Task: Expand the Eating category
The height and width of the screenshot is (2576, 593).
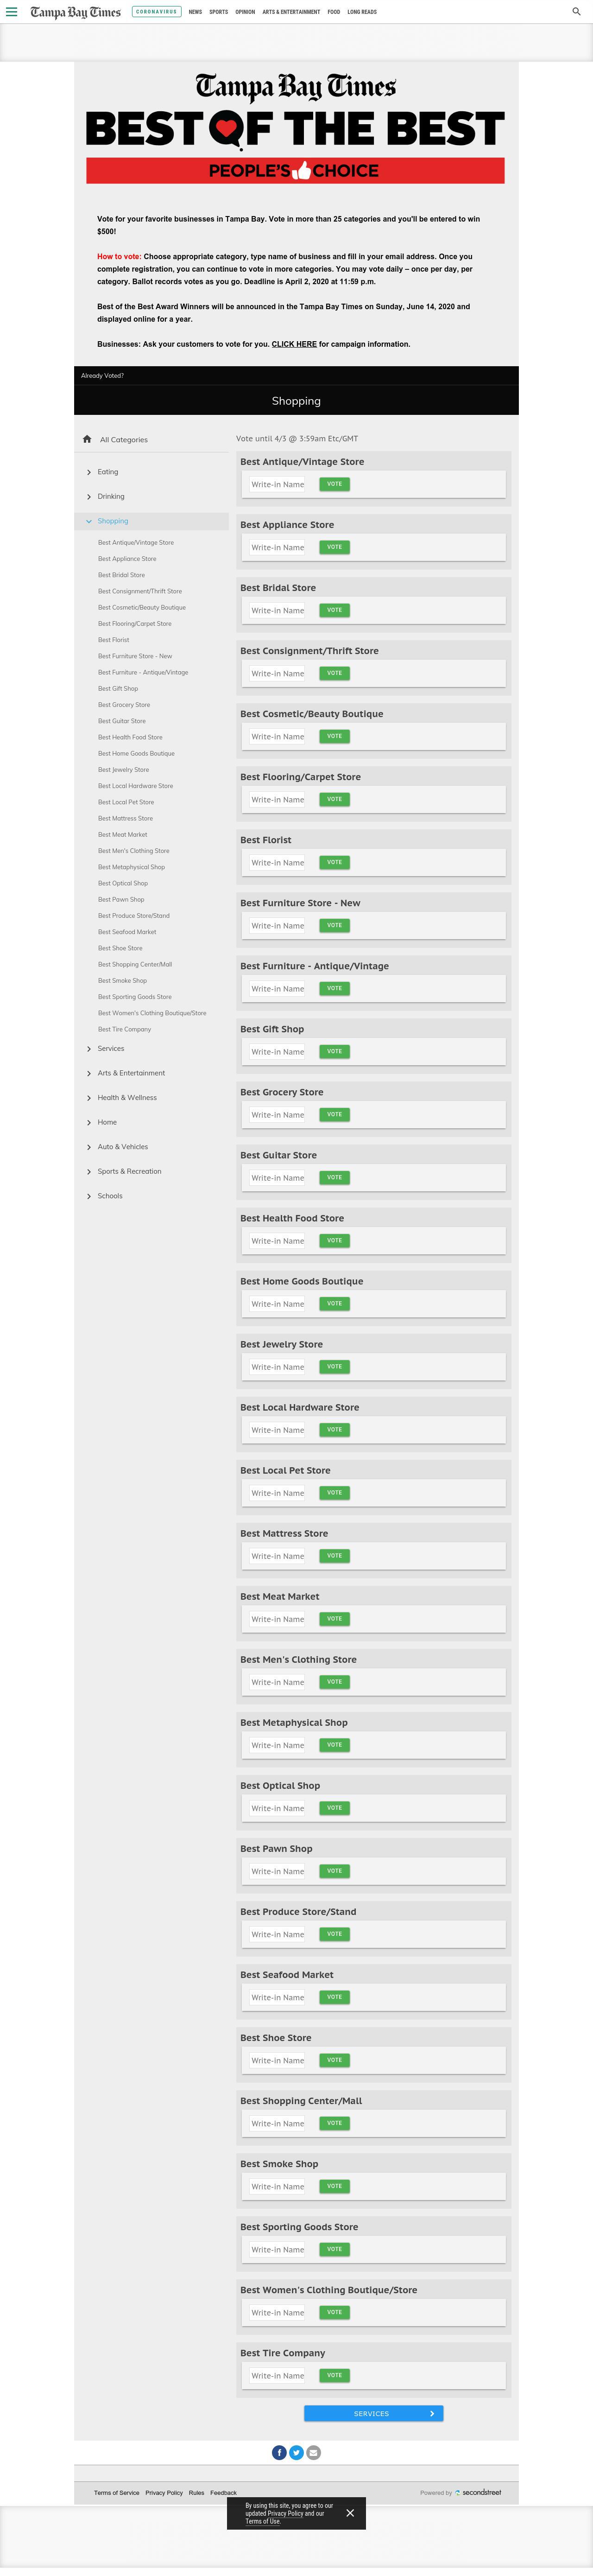Action: coord(108,472)
